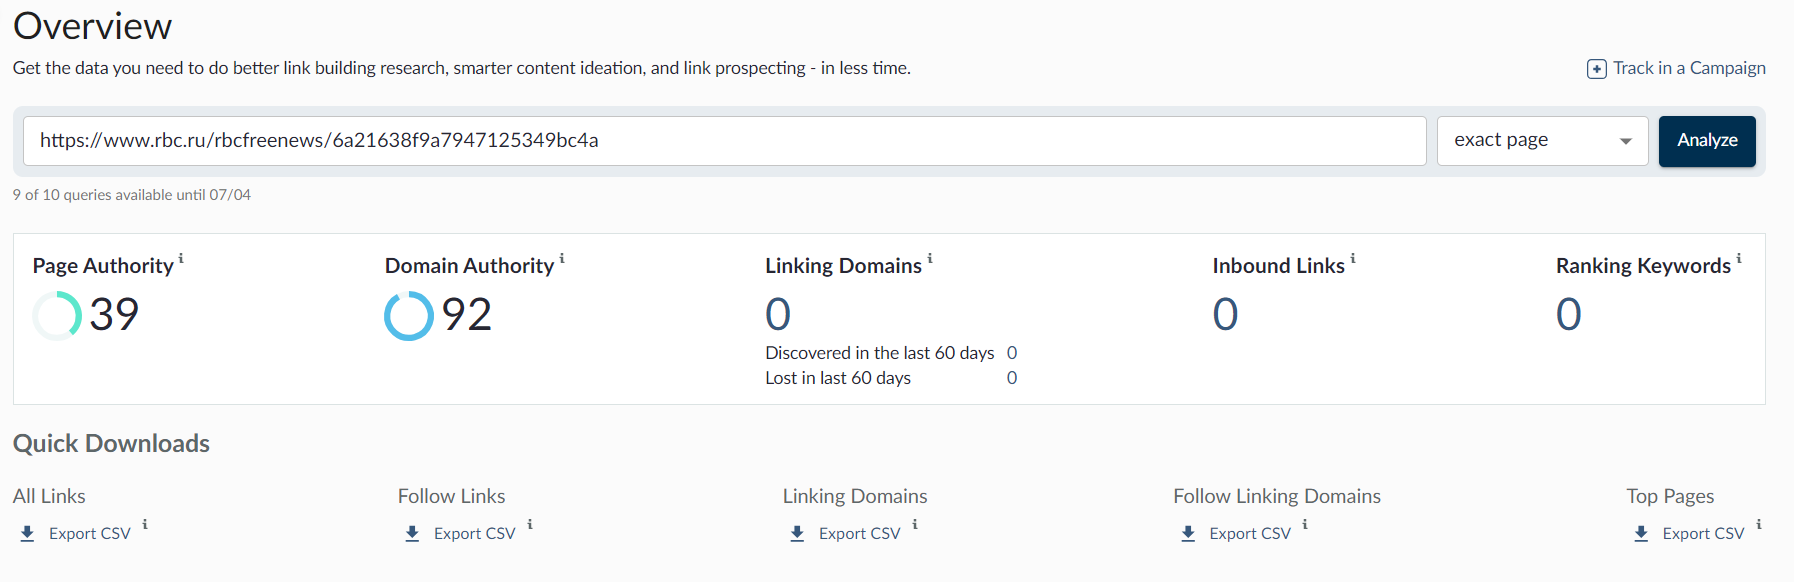
Task: Show info icon beside Follow Links export
Action: pyautogui.click(x=530, y=524)
